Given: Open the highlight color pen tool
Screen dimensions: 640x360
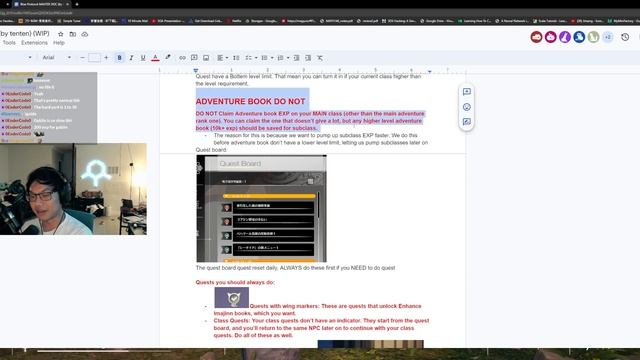Looking at the screenshot, I should (x=168, y=58).
